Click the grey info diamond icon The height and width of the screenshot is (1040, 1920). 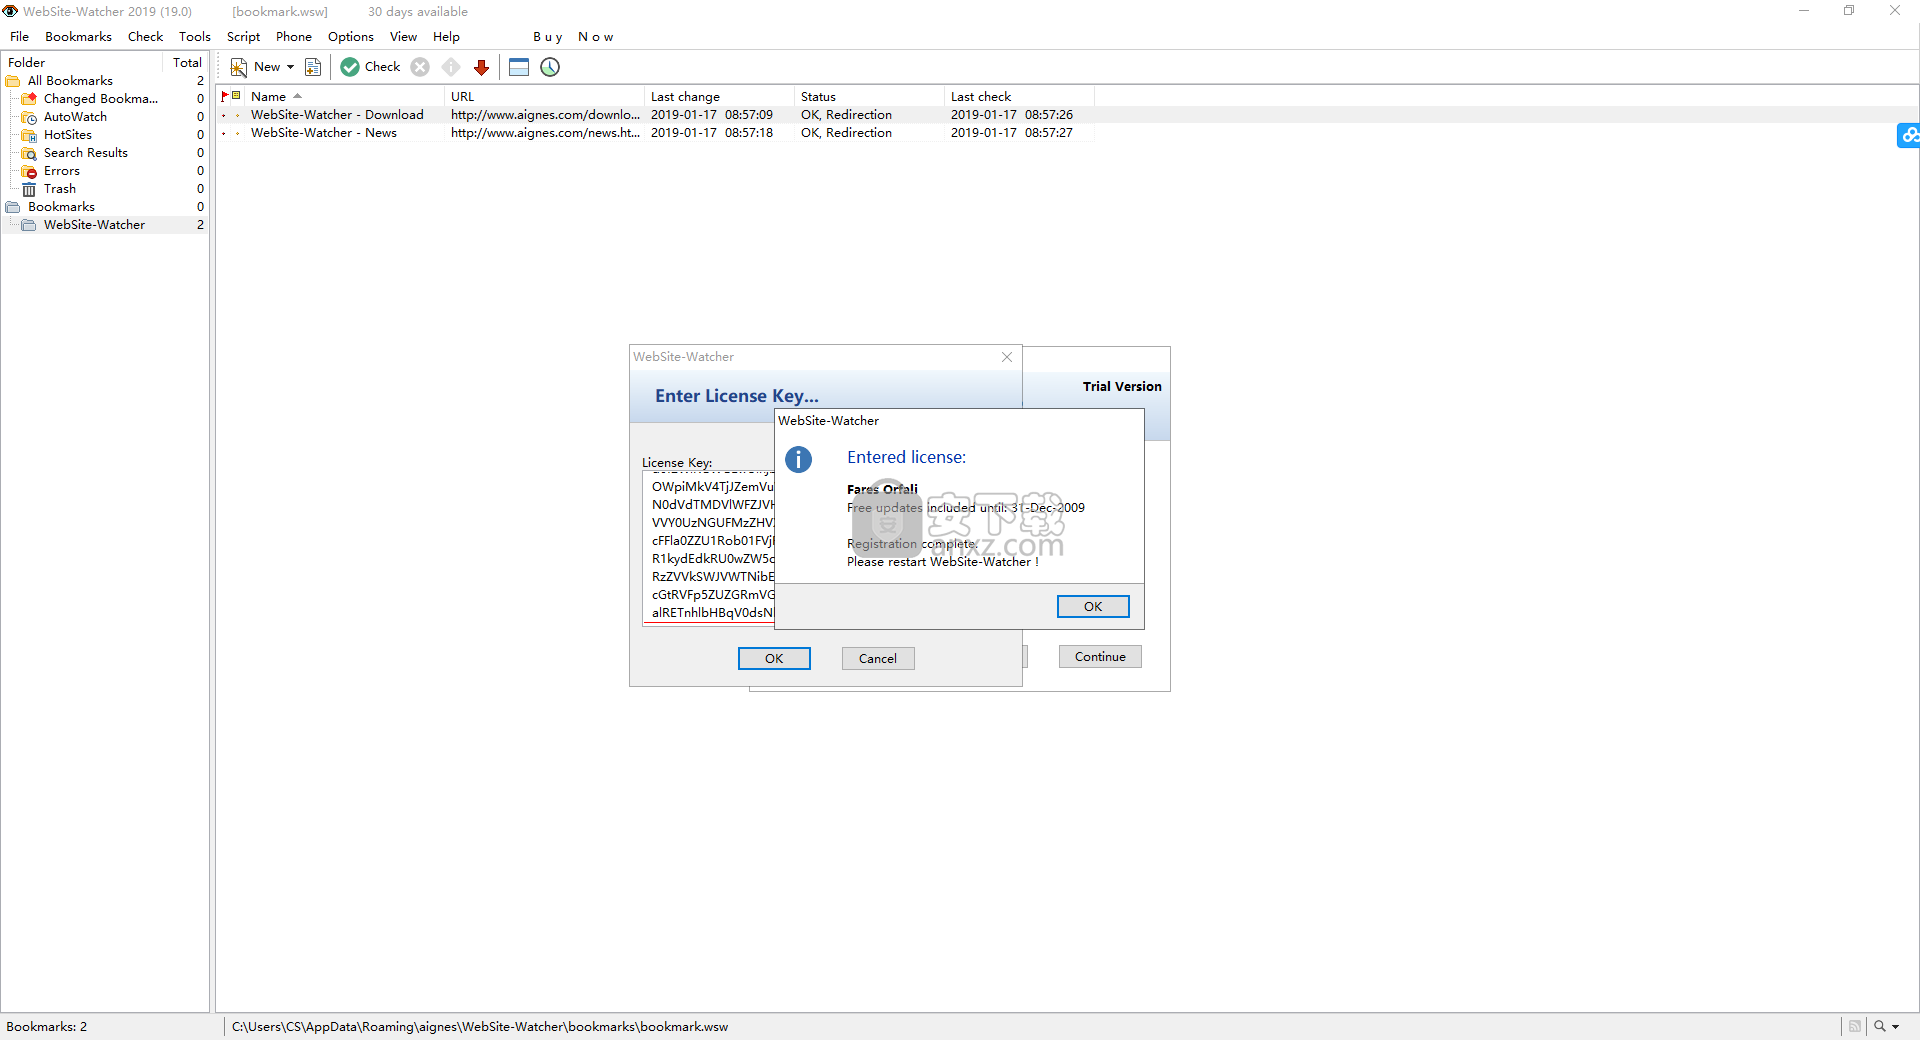tap(451, 67)
